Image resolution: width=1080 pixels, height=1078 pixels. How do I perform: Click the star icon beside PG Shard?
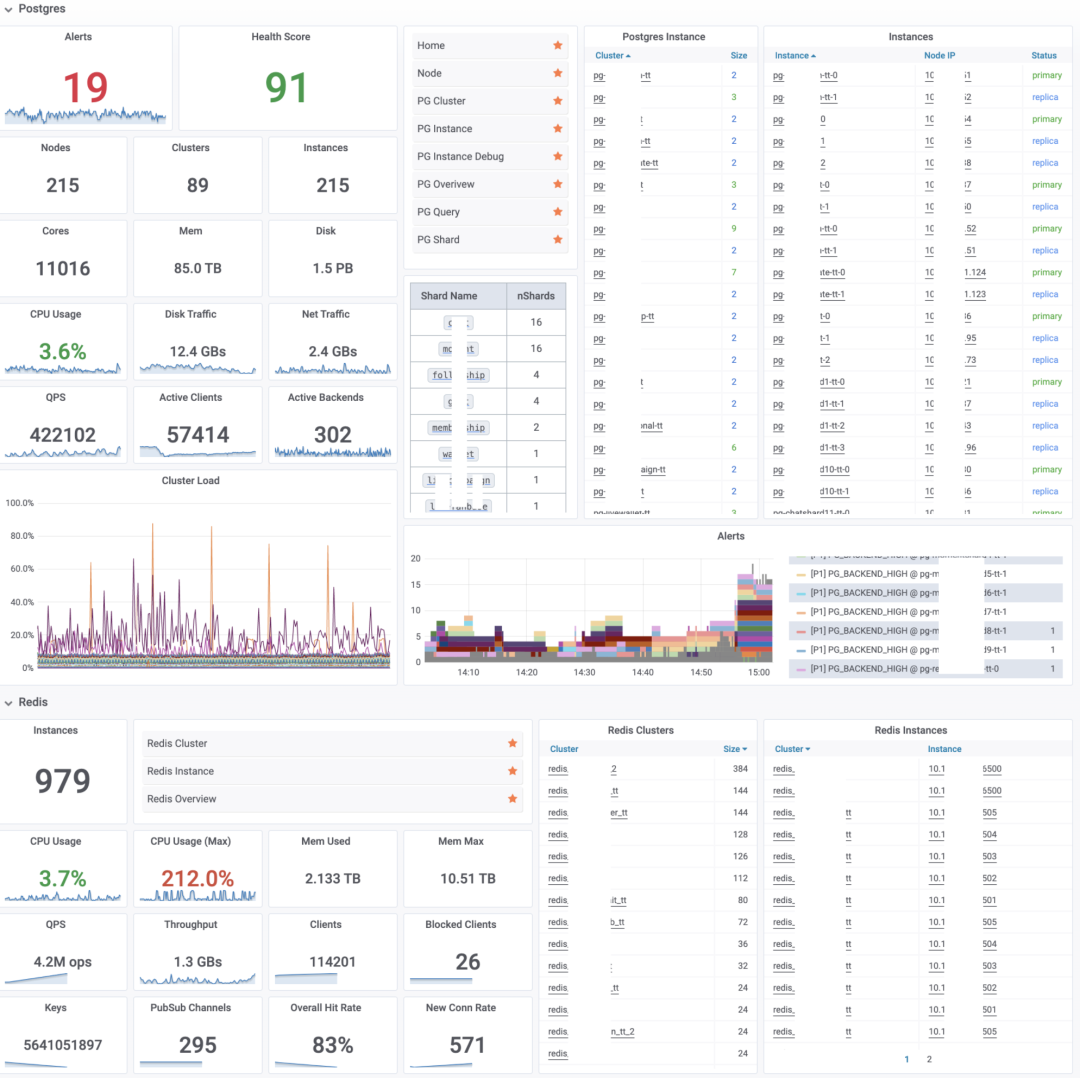click(x=558, y=240)
